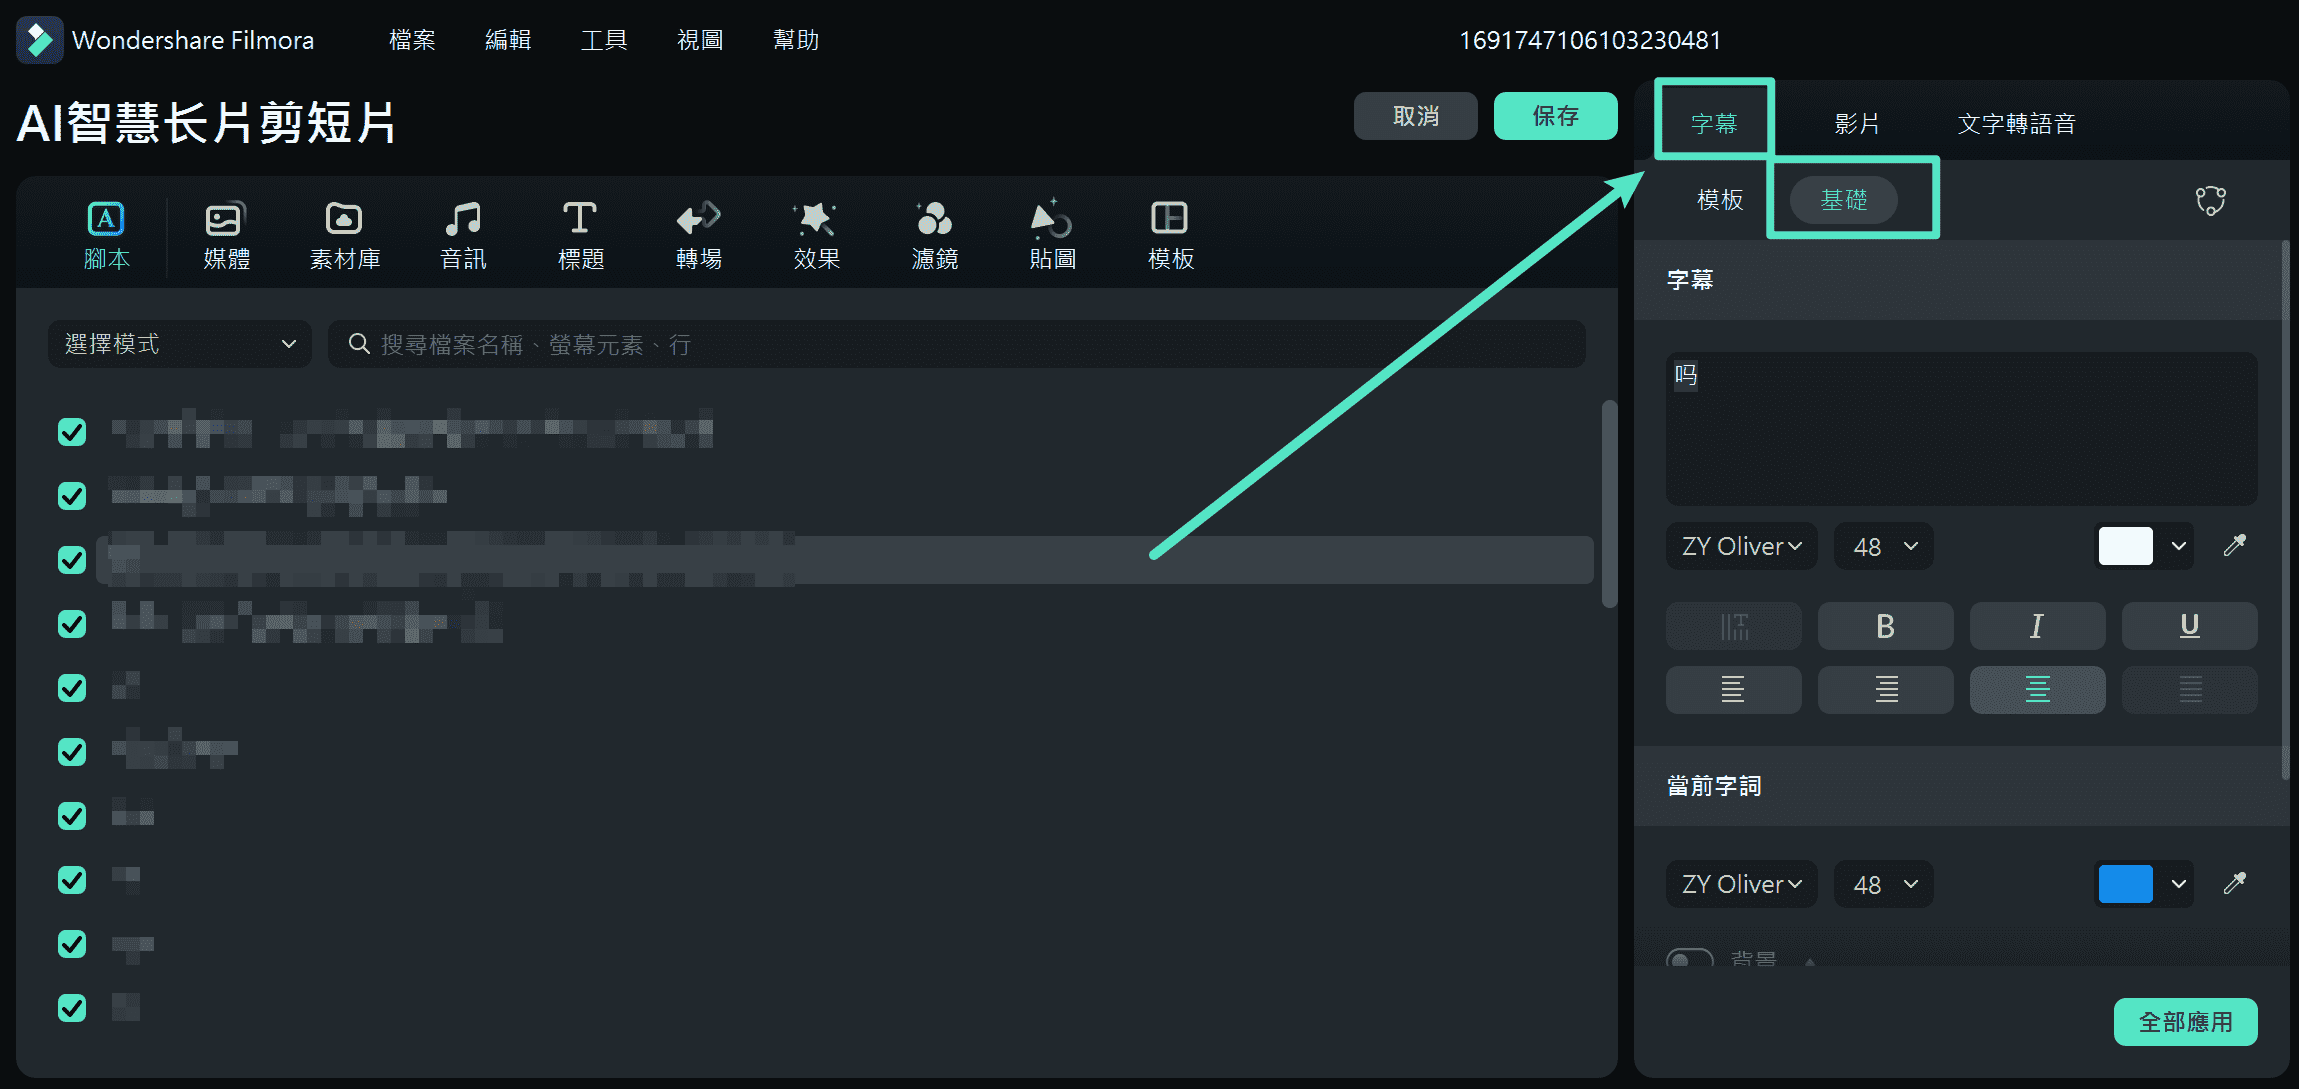This screenshot has height=1089, width=2299.
Task: Uncheck the fourth script line checkbox
Action: point(72,624)
